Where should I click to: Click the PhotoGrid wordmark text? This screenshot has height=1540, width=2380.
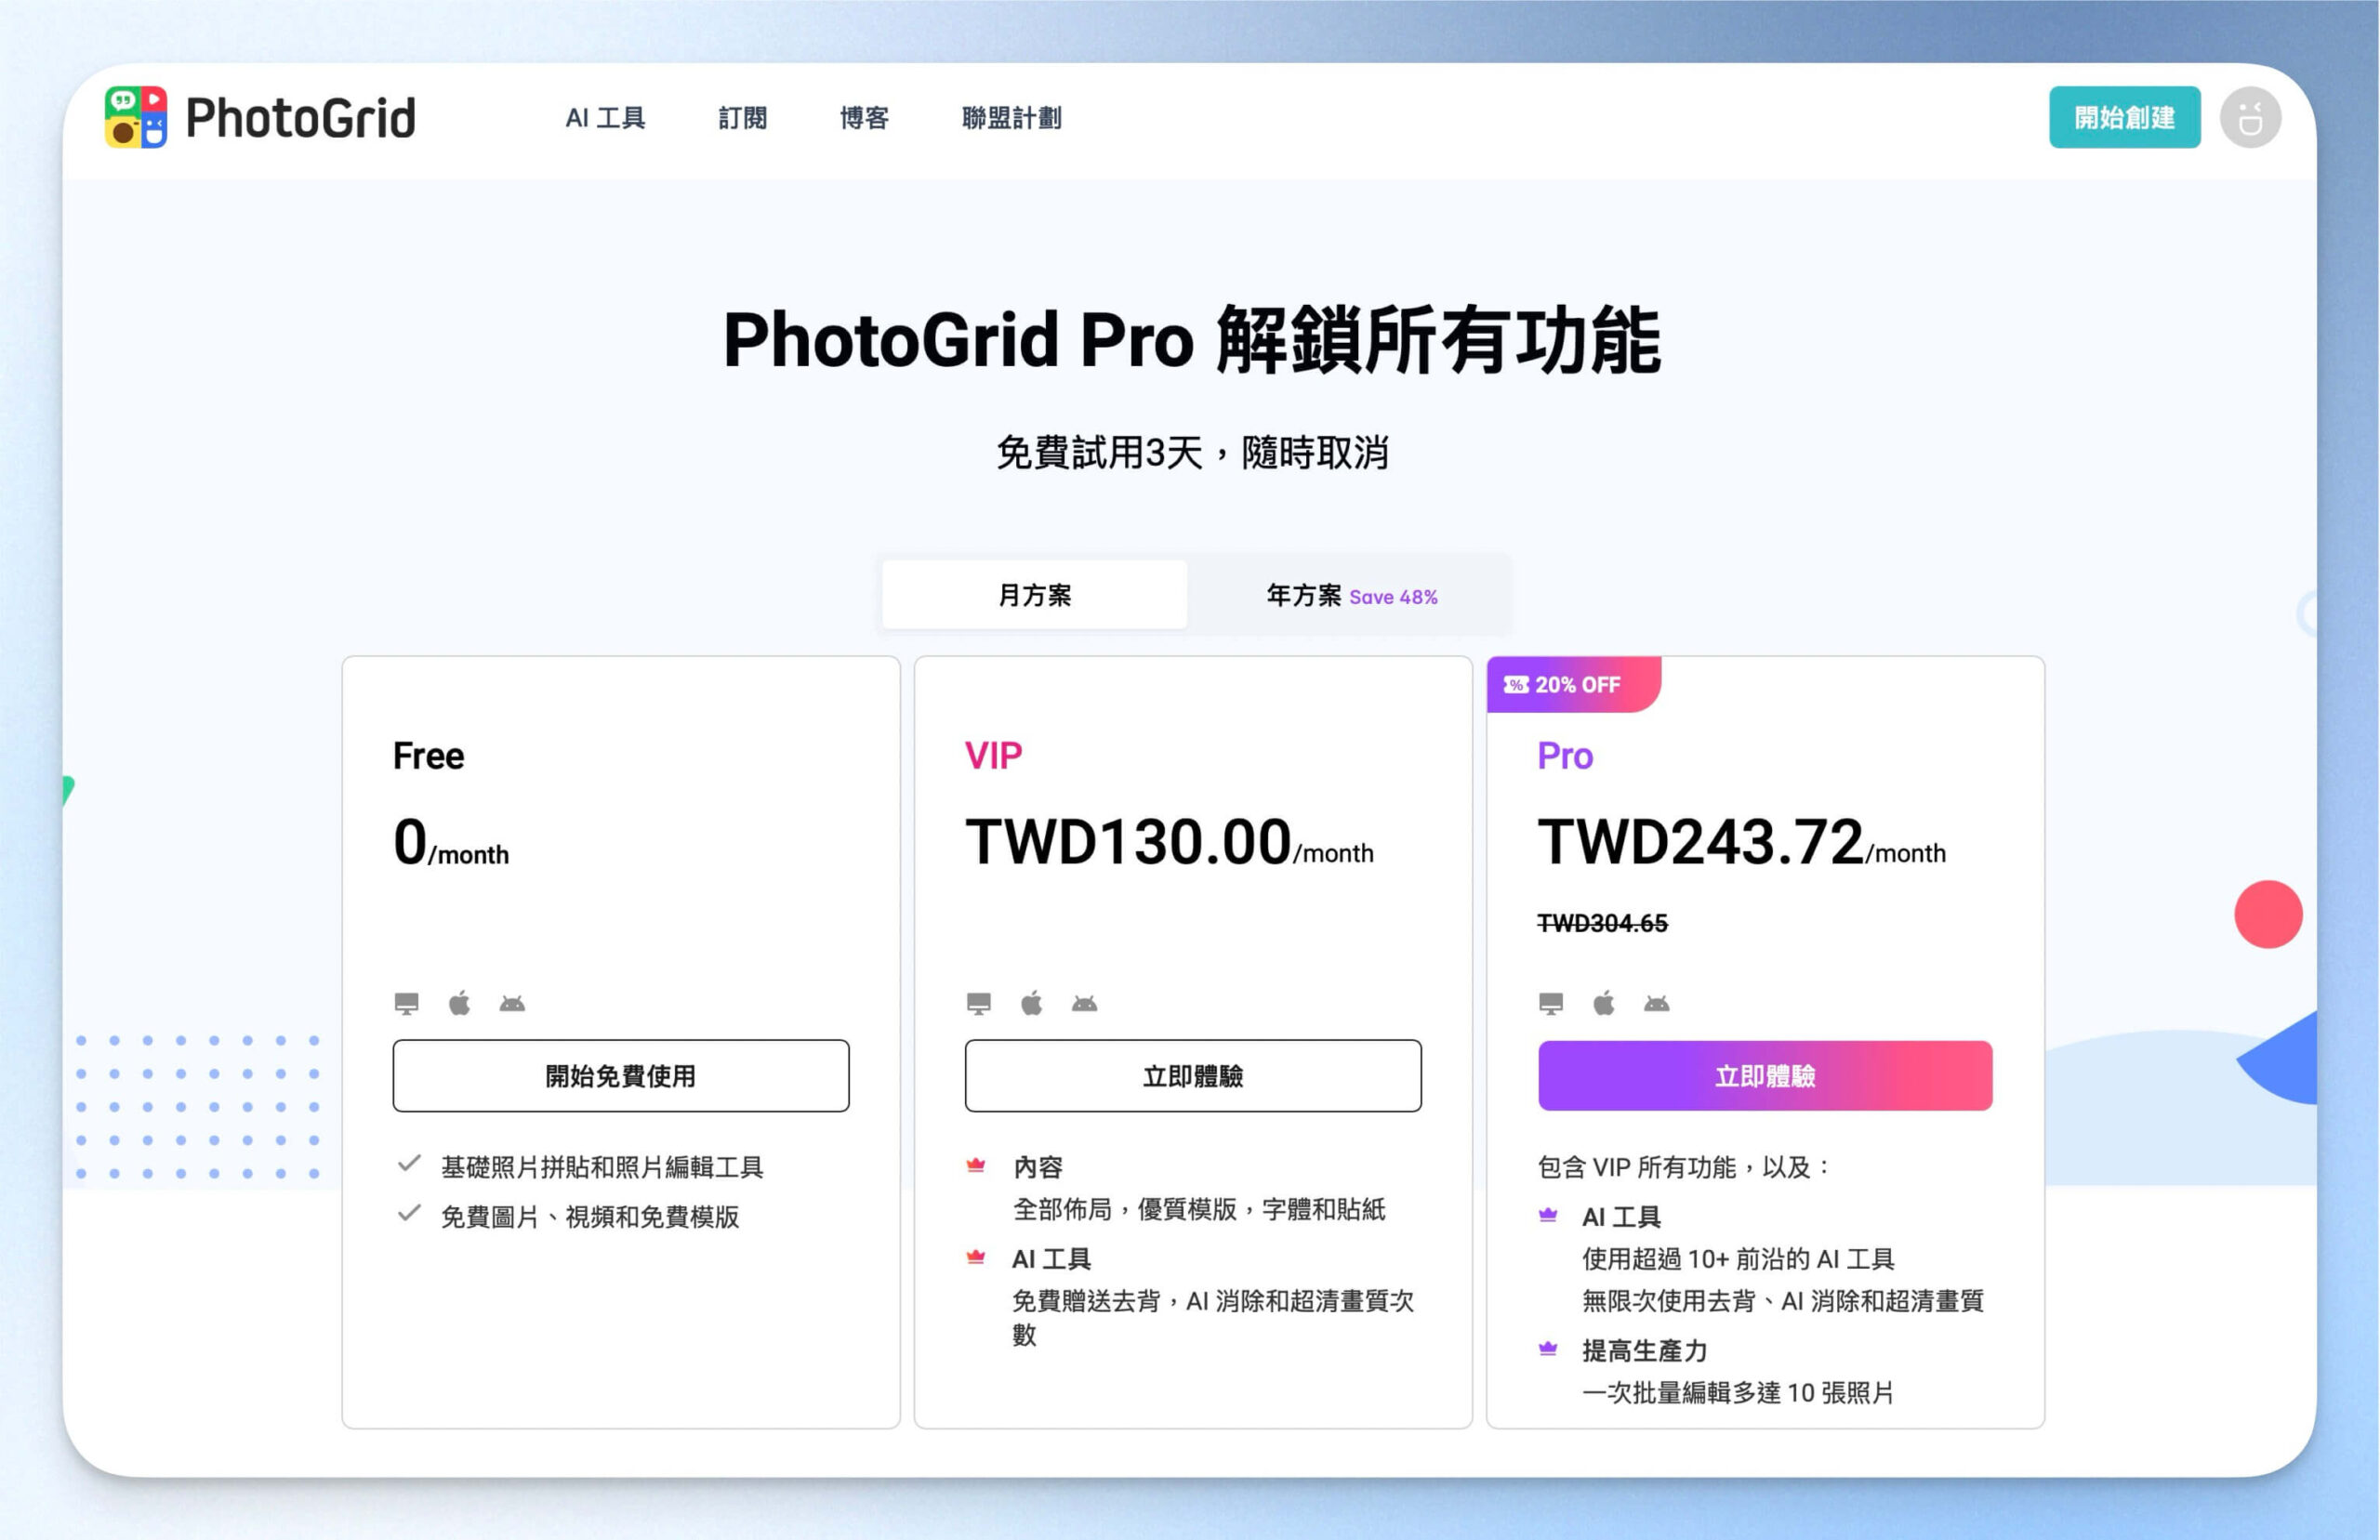pyautogui.click(x=300, y=118)
